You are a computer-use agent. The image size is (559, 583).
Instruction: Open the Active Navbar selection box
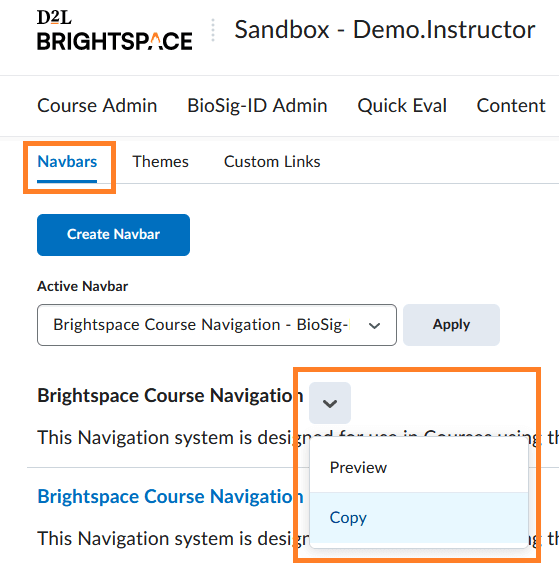(x=217, y=325)
